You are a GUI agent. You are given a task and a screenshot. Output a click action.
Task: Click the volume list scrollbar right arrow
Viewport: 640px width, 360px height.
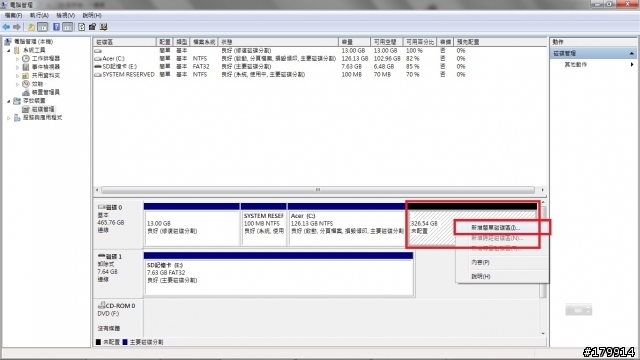542,190
